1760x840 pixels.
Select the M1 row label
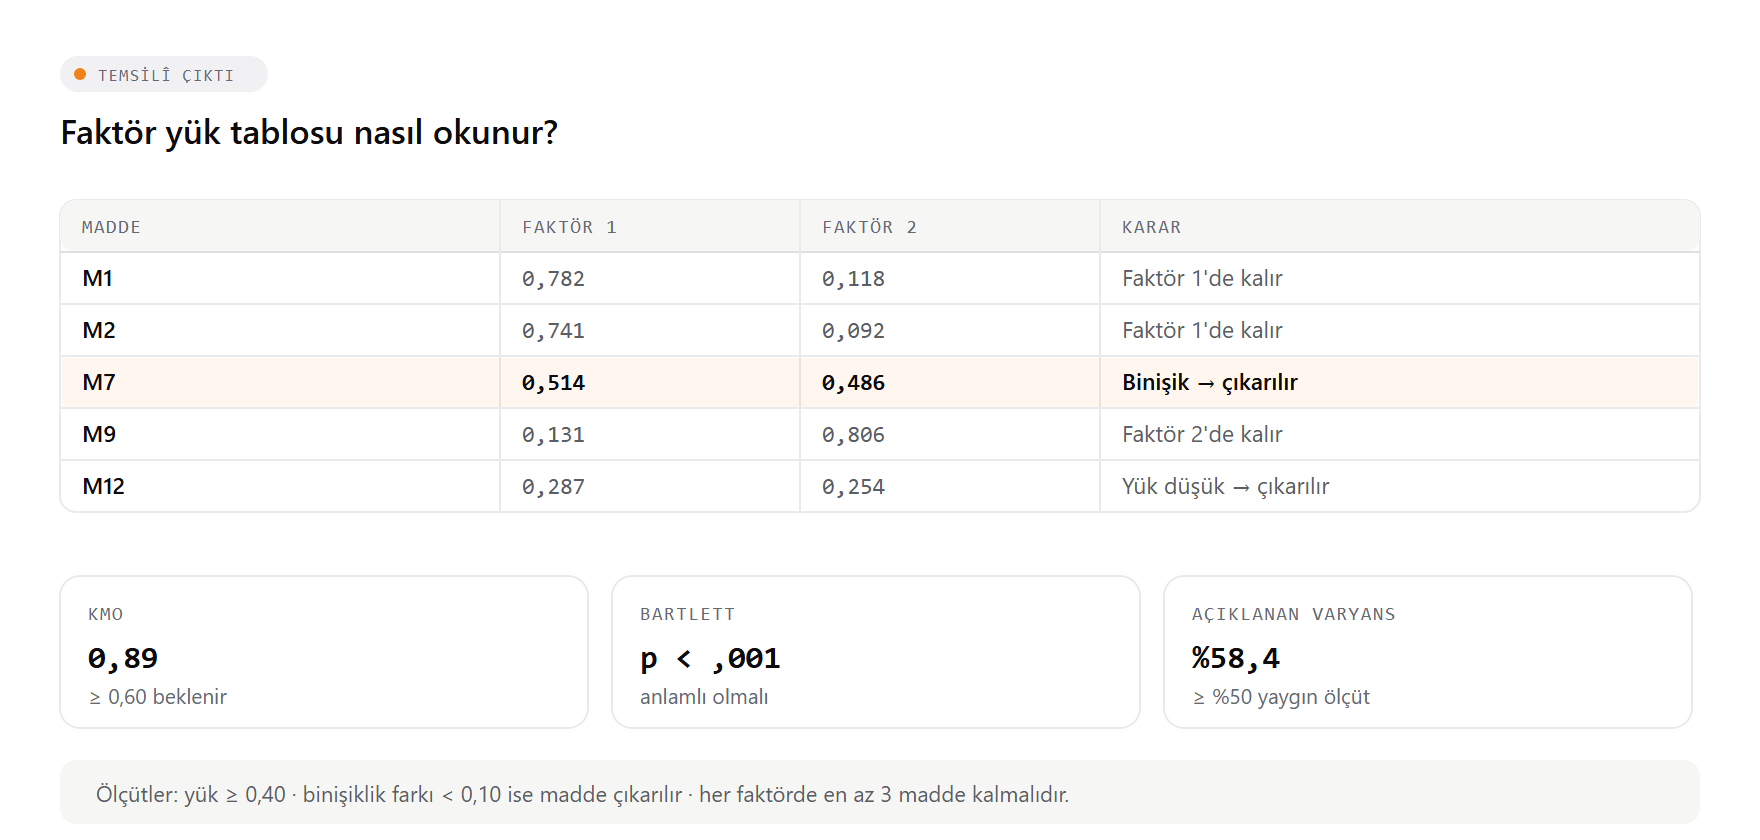(x=98, y=278)
